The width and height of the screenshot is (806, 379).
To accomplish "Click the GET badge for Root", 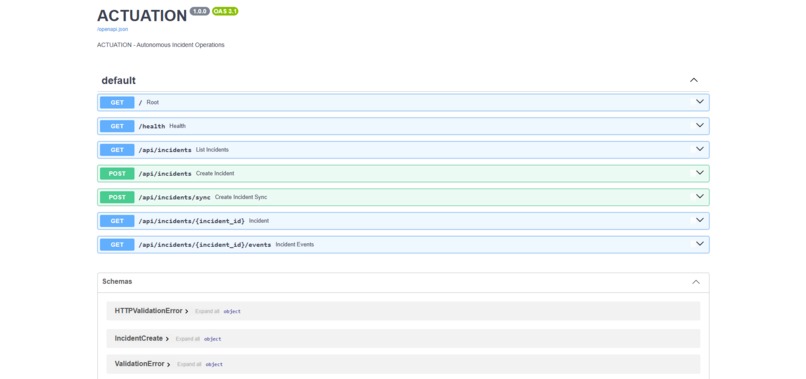I will (117, 102).
